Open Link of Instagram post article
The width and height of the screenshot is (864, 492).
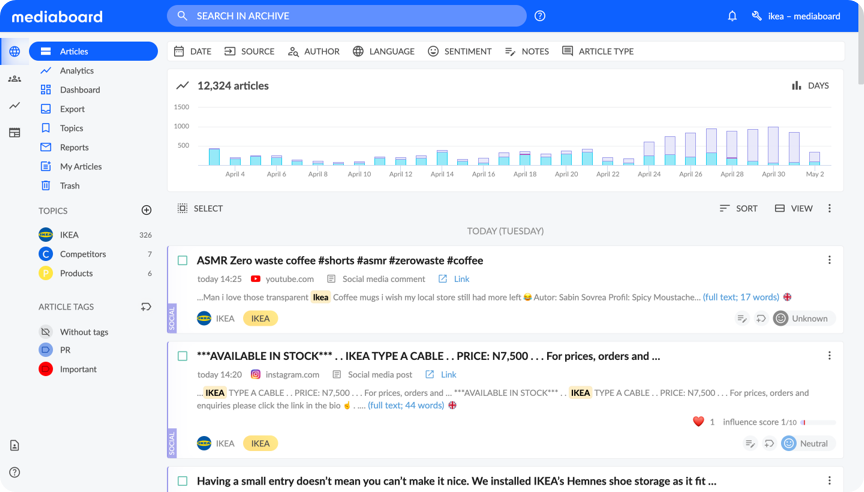441,375
